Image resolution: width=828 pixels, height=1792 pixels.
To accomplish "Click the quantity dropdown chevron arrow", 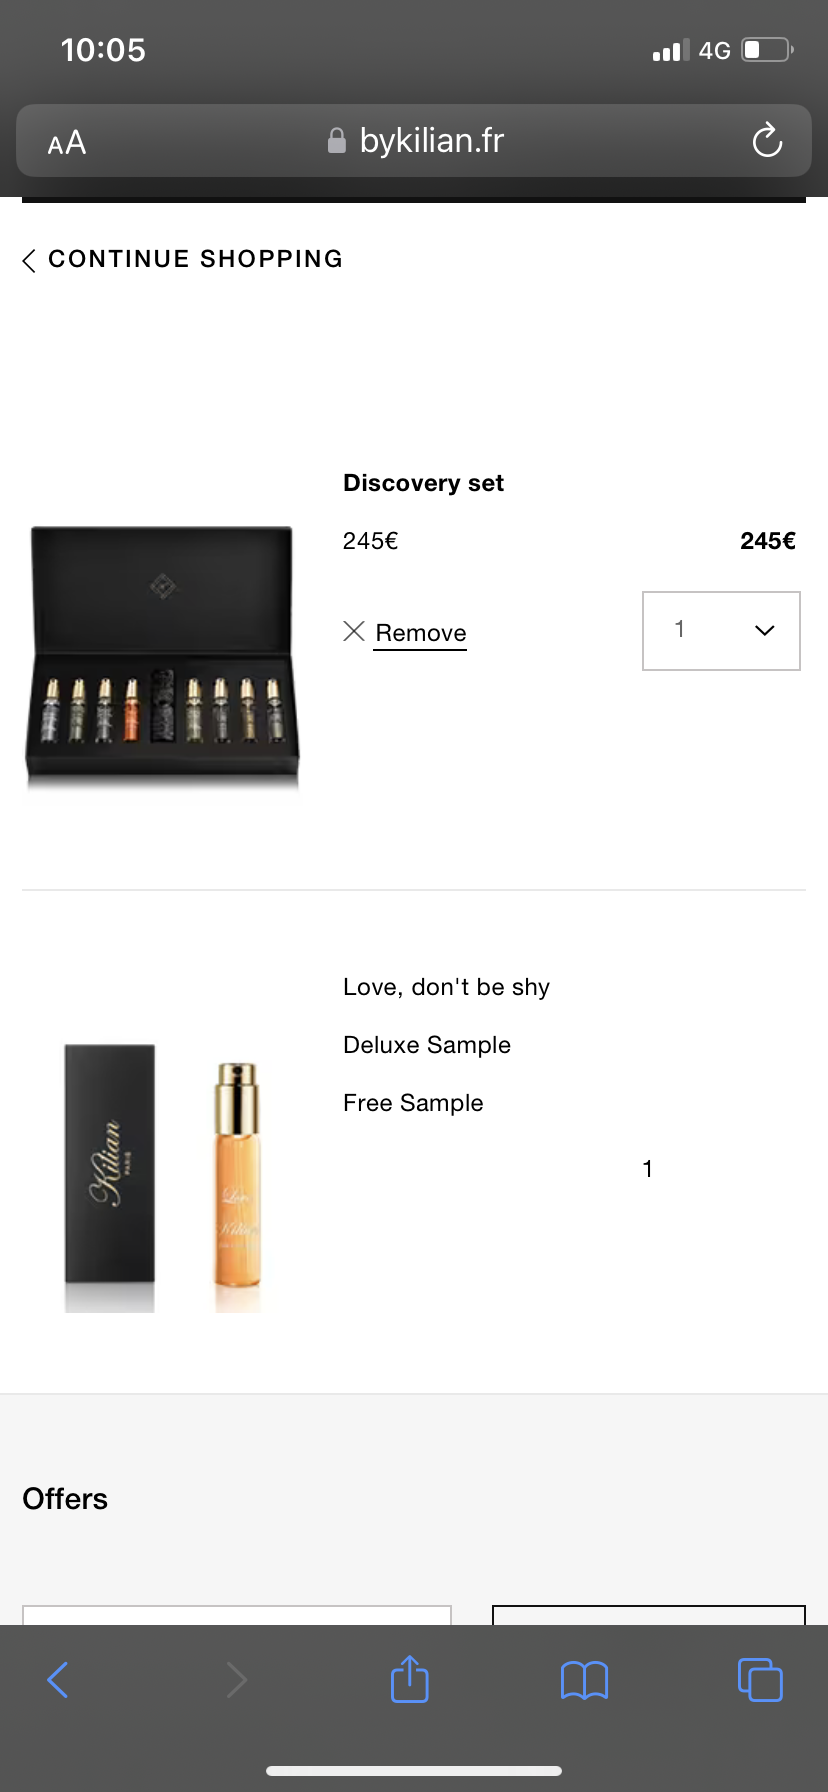I will (x=765, y=630).
